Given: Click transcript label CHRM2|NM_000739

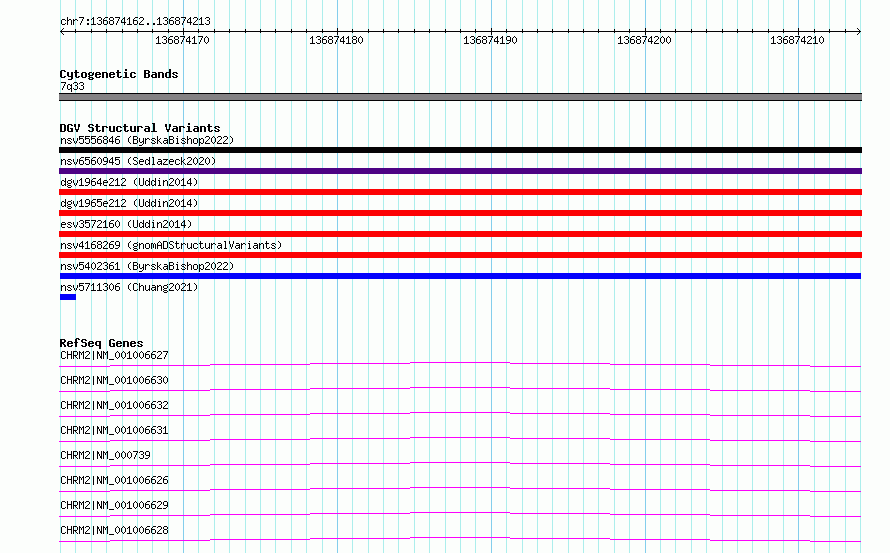Looking at the screenshot, I should click(105, 455).
